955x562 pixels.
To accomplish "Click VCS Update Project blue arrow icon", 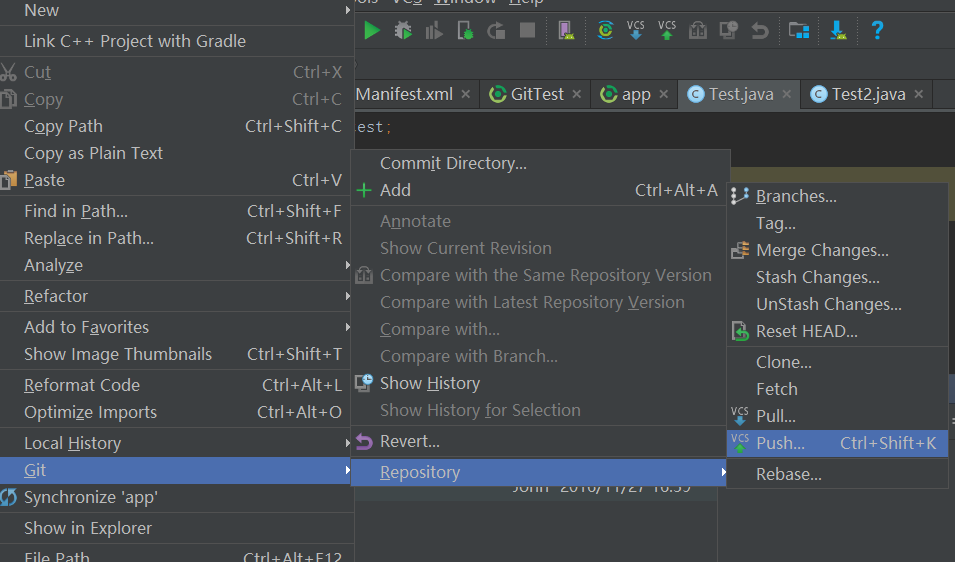I will tap(635, 30).
